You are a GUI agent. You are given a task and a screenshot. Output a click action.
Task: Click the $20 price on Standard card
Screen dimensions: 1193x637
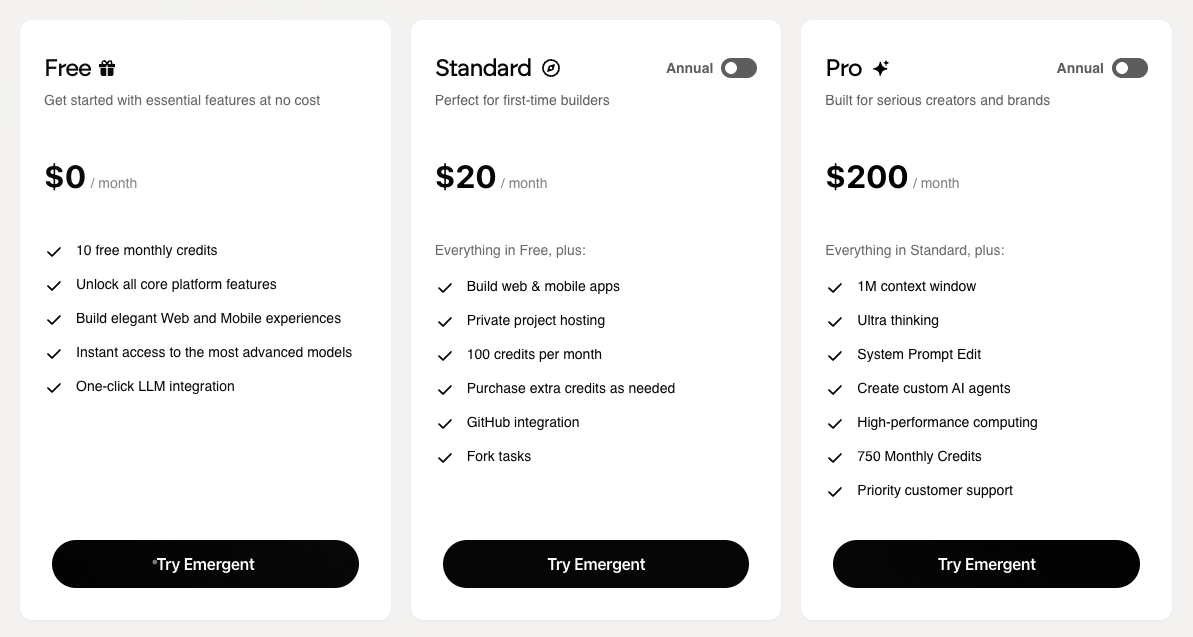(465, 177)
